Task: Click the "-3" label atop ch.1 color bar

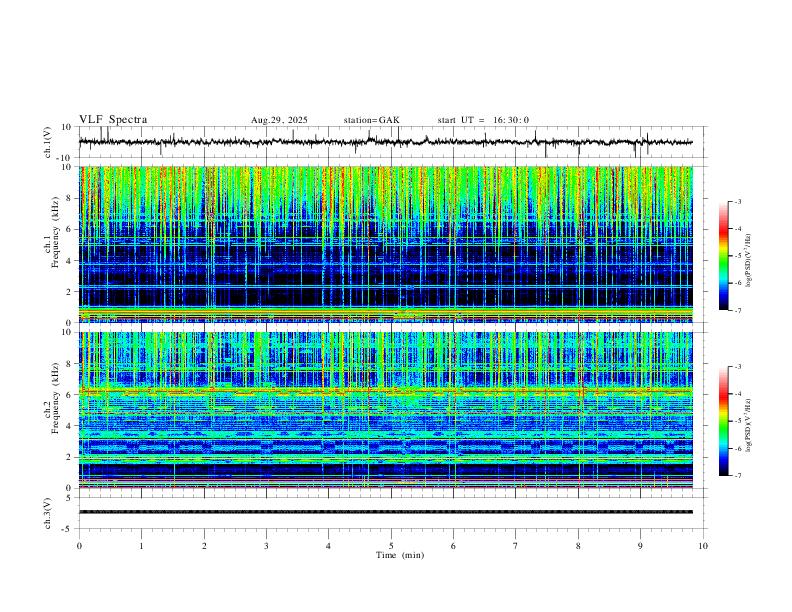Action: click(737, 201)
